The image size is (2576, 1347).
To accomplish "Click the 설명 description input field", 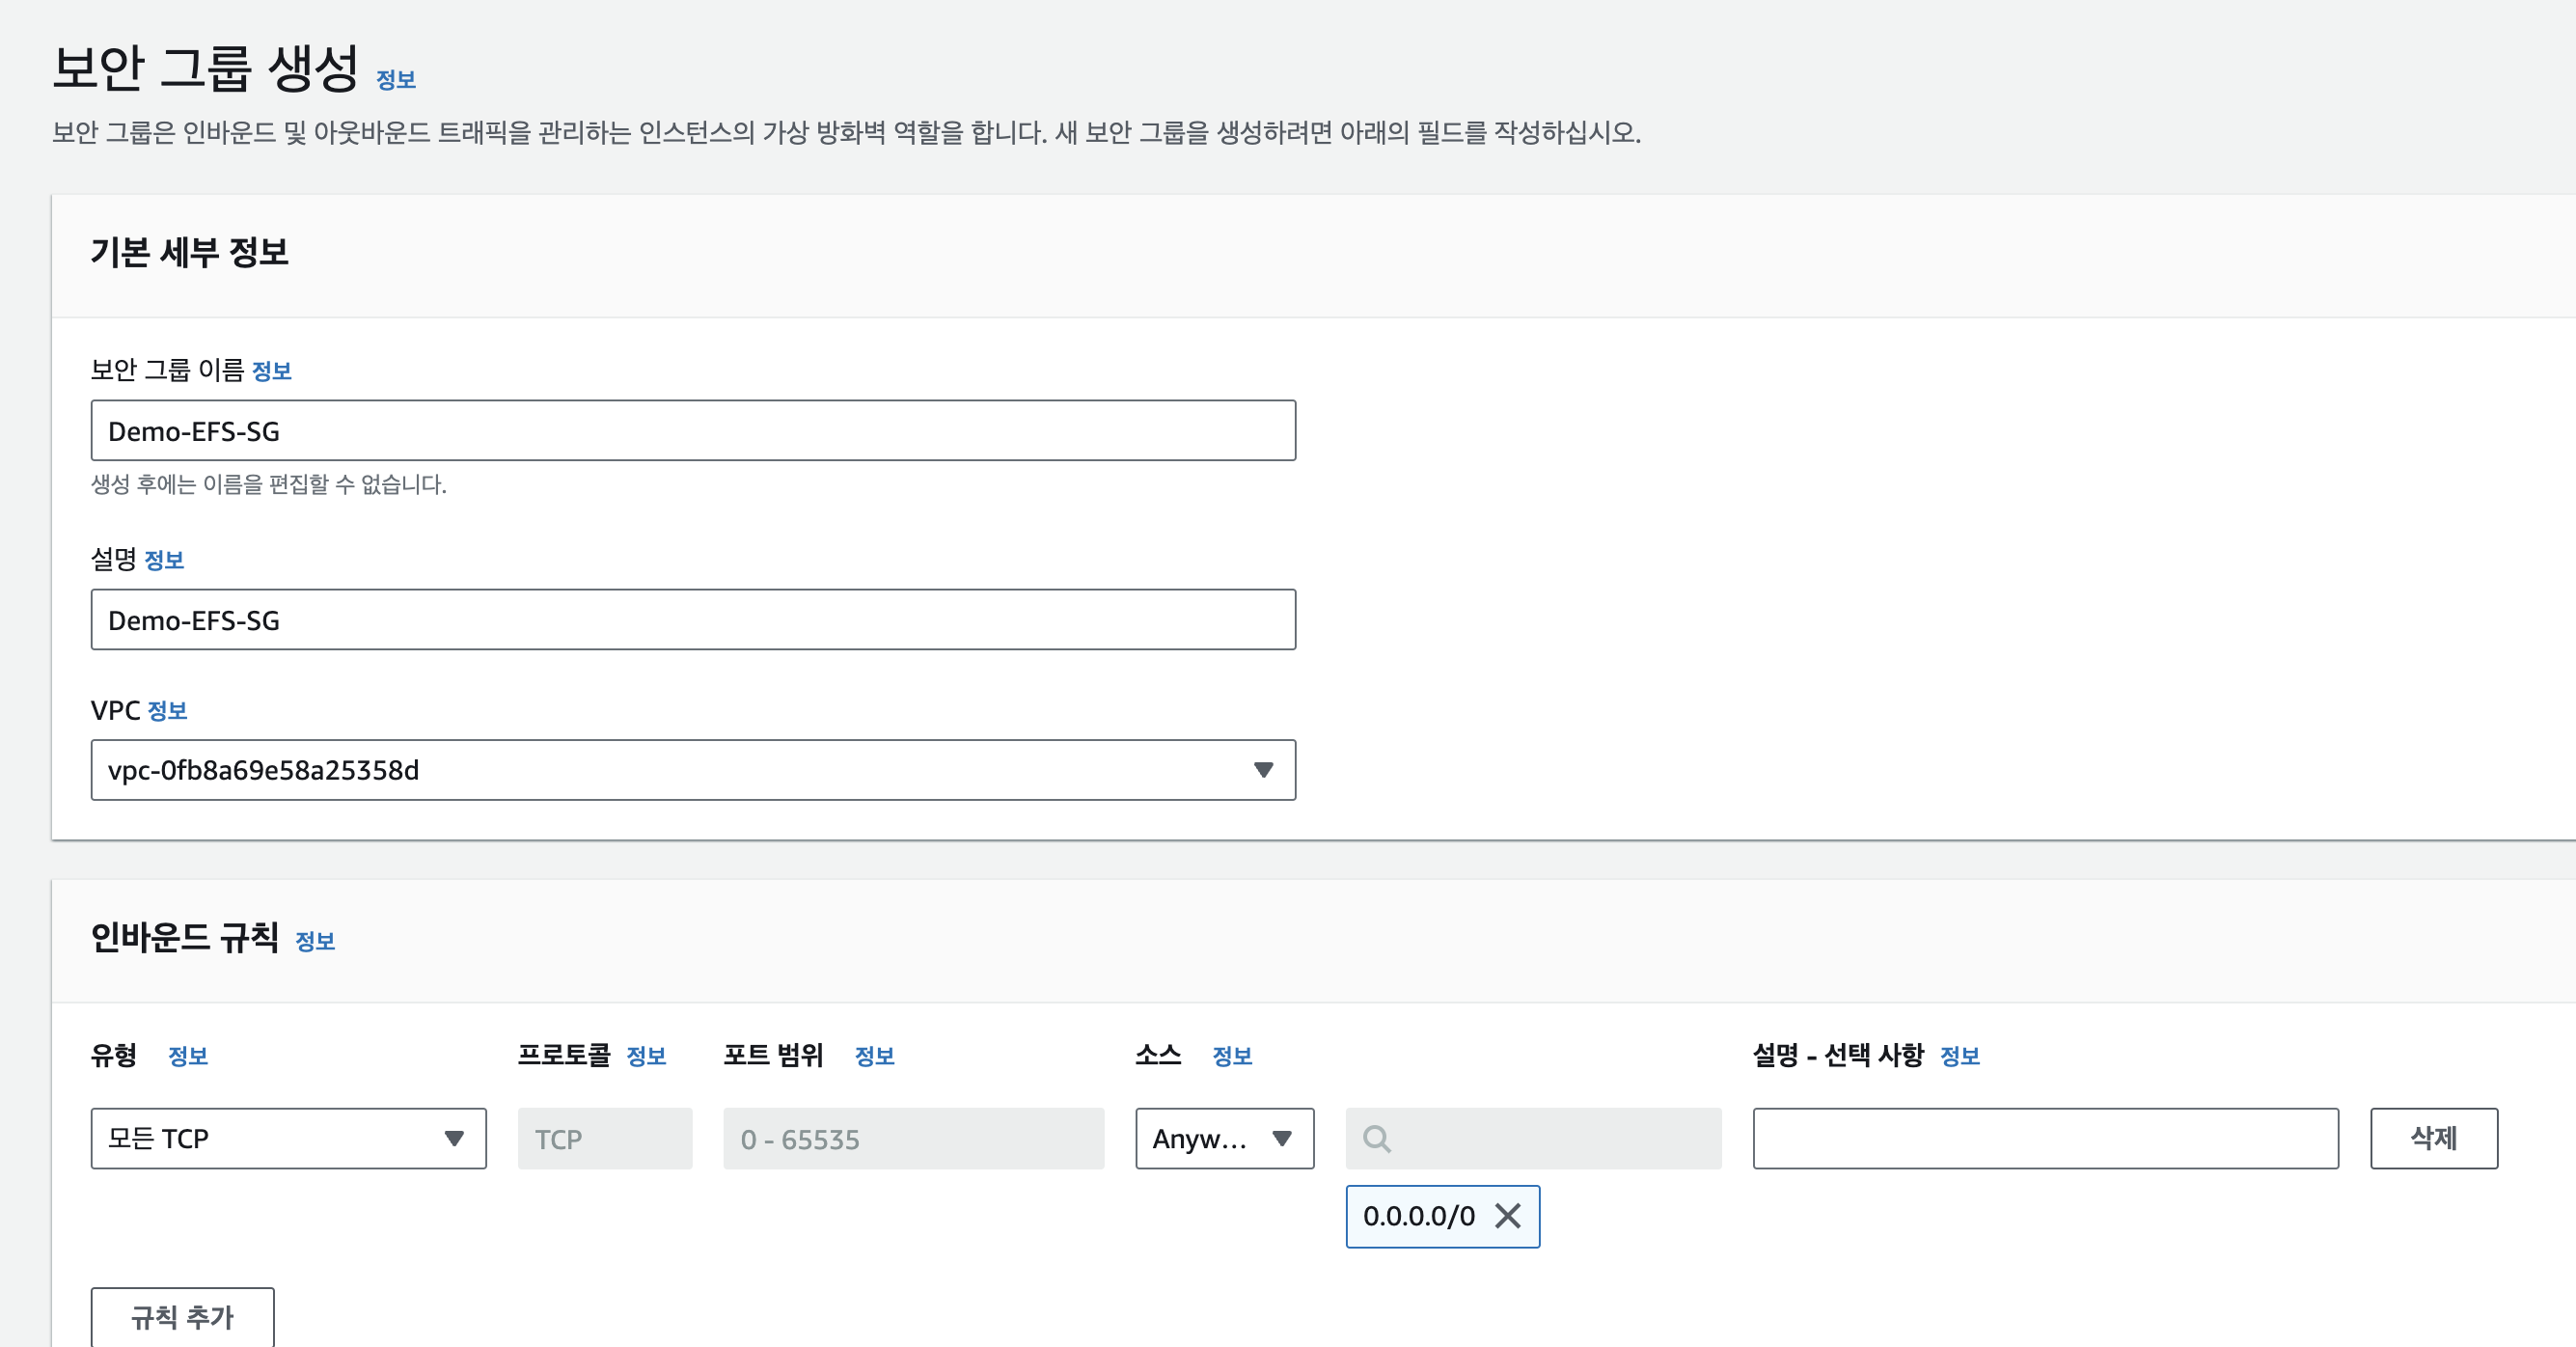I will click(693, 620).
